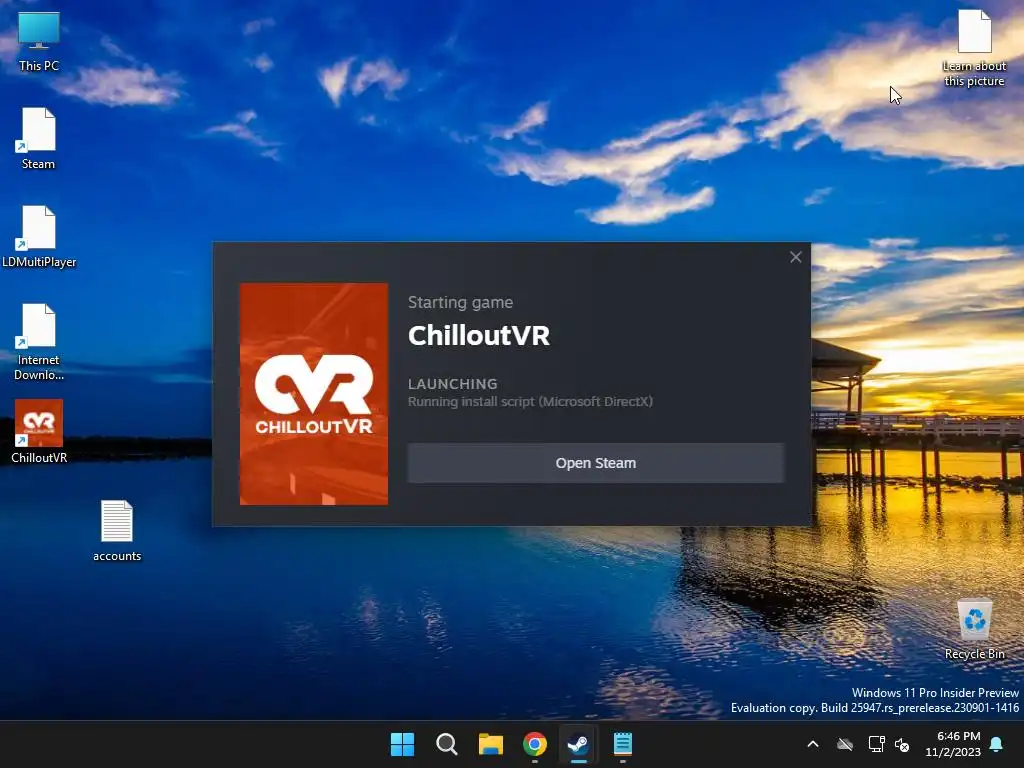Click the muted volume tray icon

click(903, 744)
